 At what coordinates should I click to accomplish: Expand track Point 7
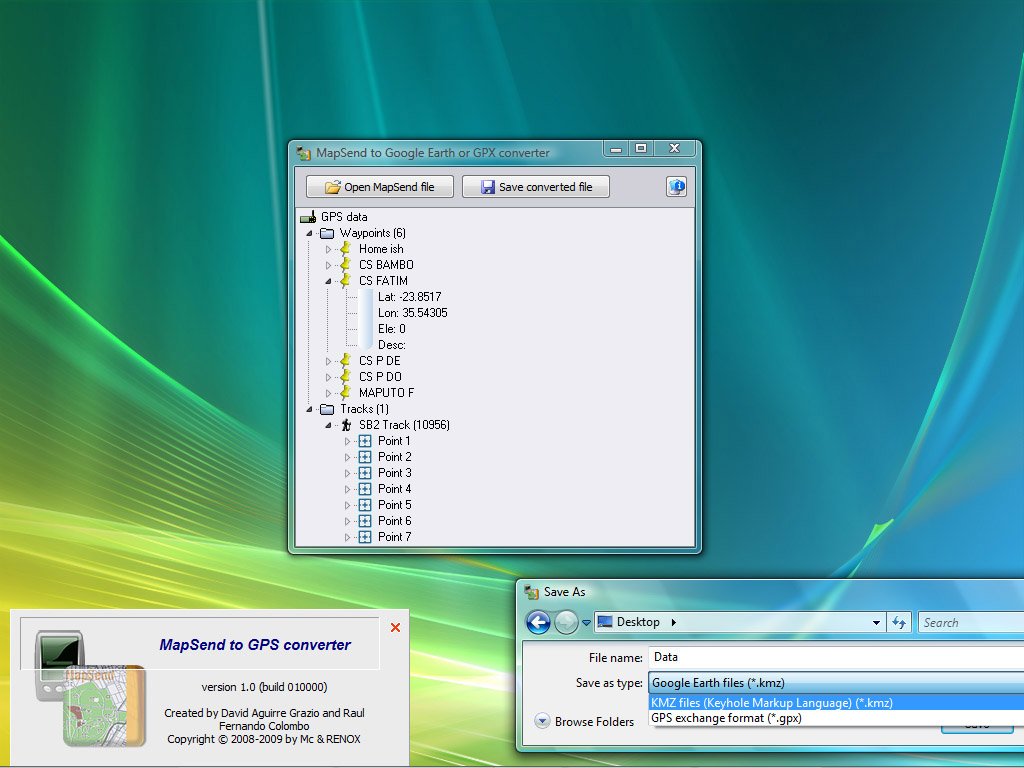[x=347, y=537]
